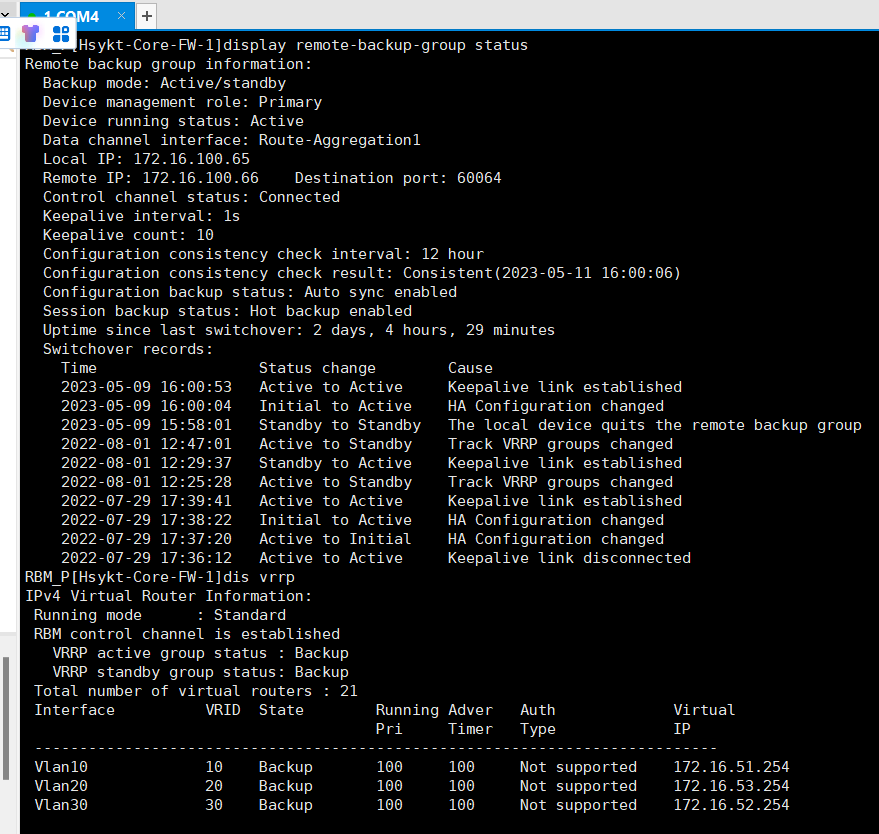Click the local IP 172.16.100.65
Image resolution: width=879 pixels, height=834 pixels.
coord(191,159)
